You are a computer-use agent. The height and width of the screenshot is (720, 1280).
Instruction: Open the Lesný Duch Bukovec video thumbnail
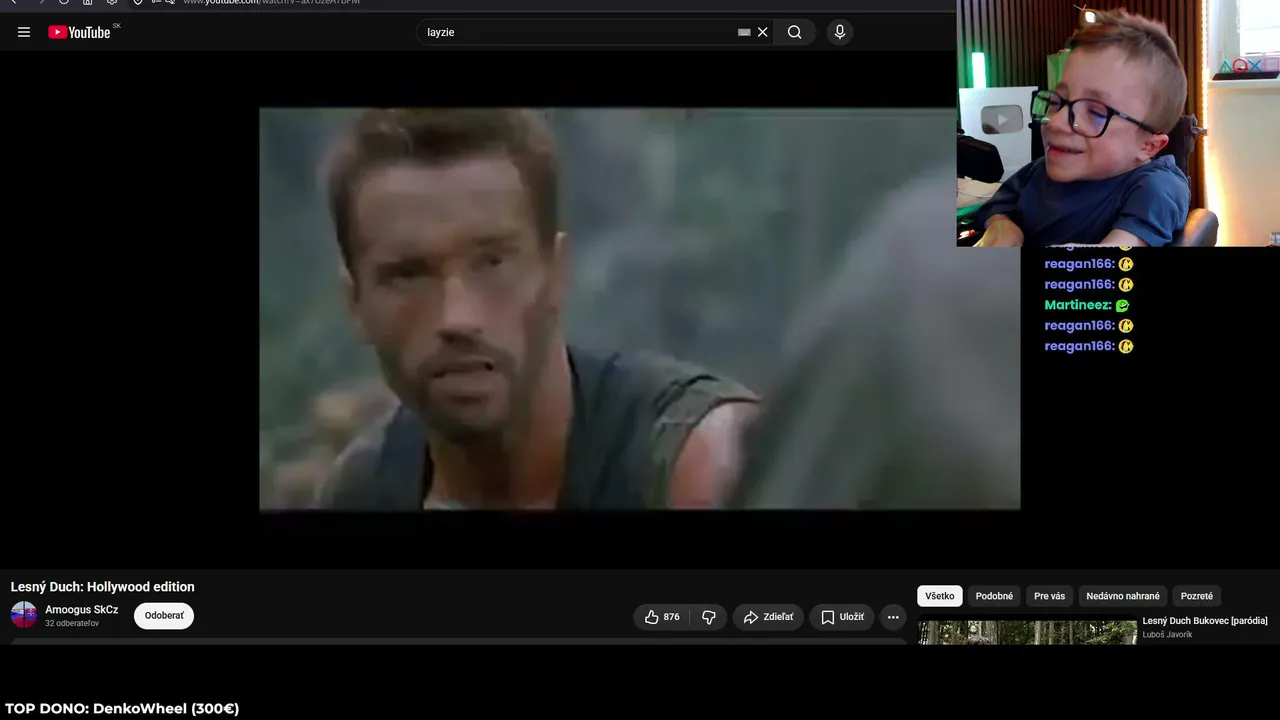(x=1027, y=632)
